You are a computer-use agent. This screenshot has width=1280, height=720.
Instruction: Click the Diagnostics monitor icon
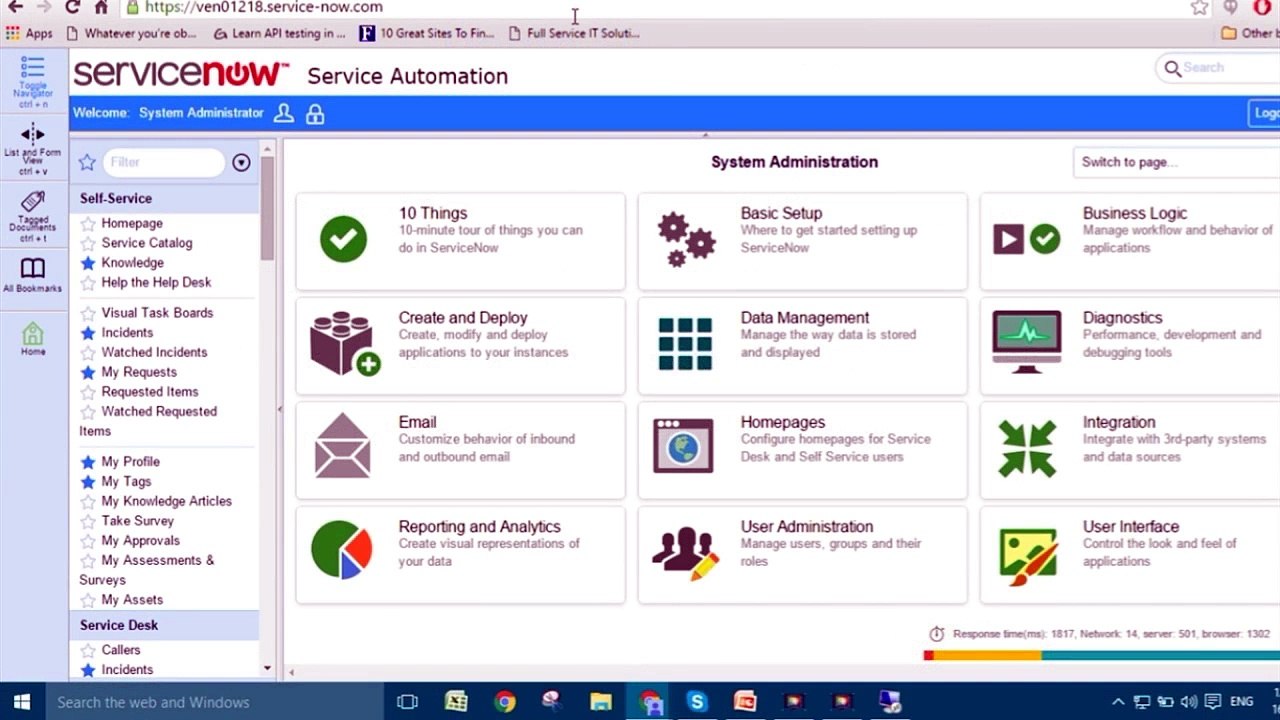pos(1027,342)
